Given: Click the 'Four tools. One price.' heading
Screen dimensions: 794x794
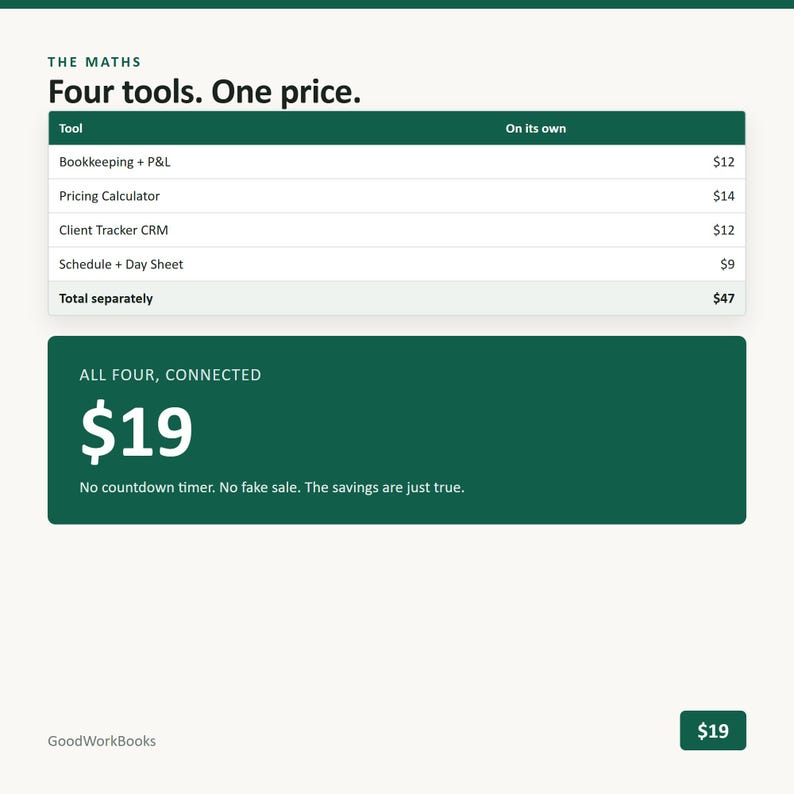Looking at the screenshot, I should click(205, 92).
